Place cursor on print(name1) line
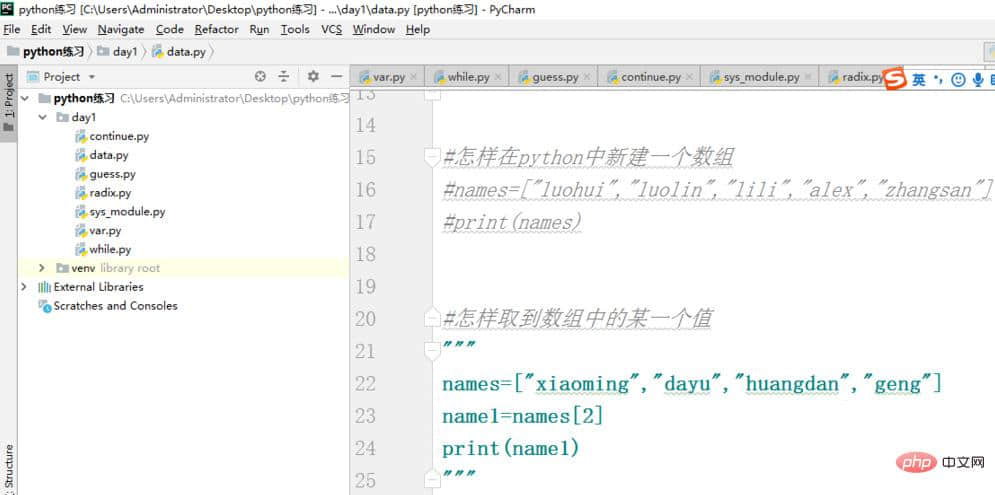This screenshot has width=995, height=495. (x=510, y=449)
